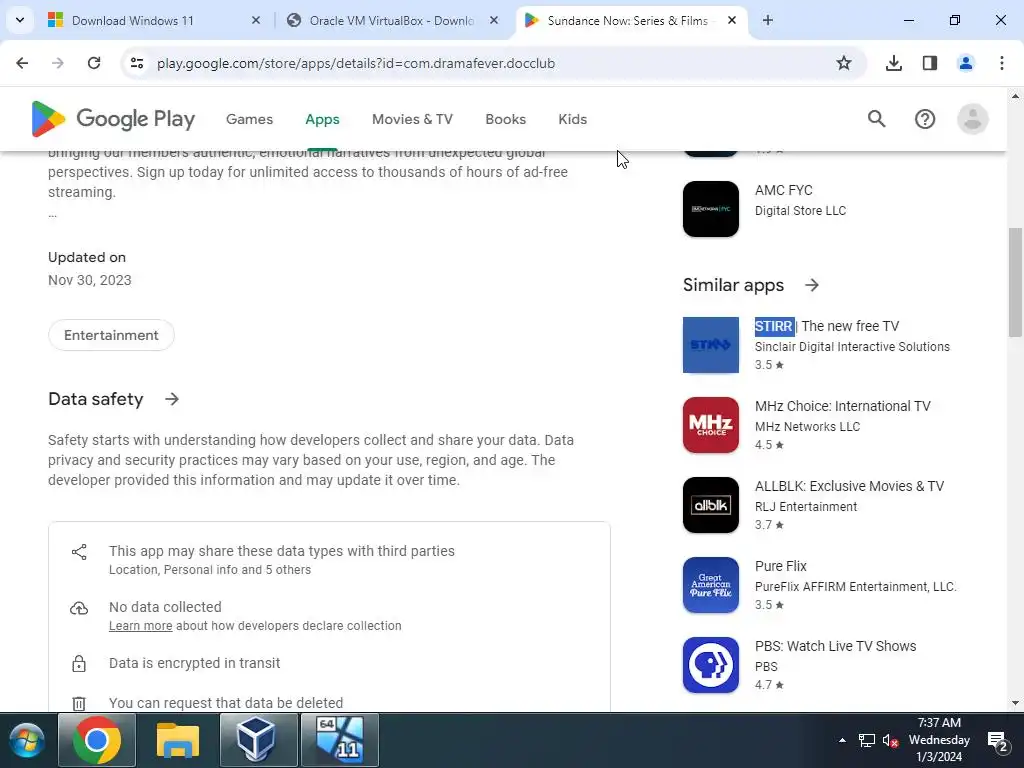Viewport: 1024px width, 768px height.
Task: Click "Location, Personal info and 5 others" text
Action: coord(210,570)
